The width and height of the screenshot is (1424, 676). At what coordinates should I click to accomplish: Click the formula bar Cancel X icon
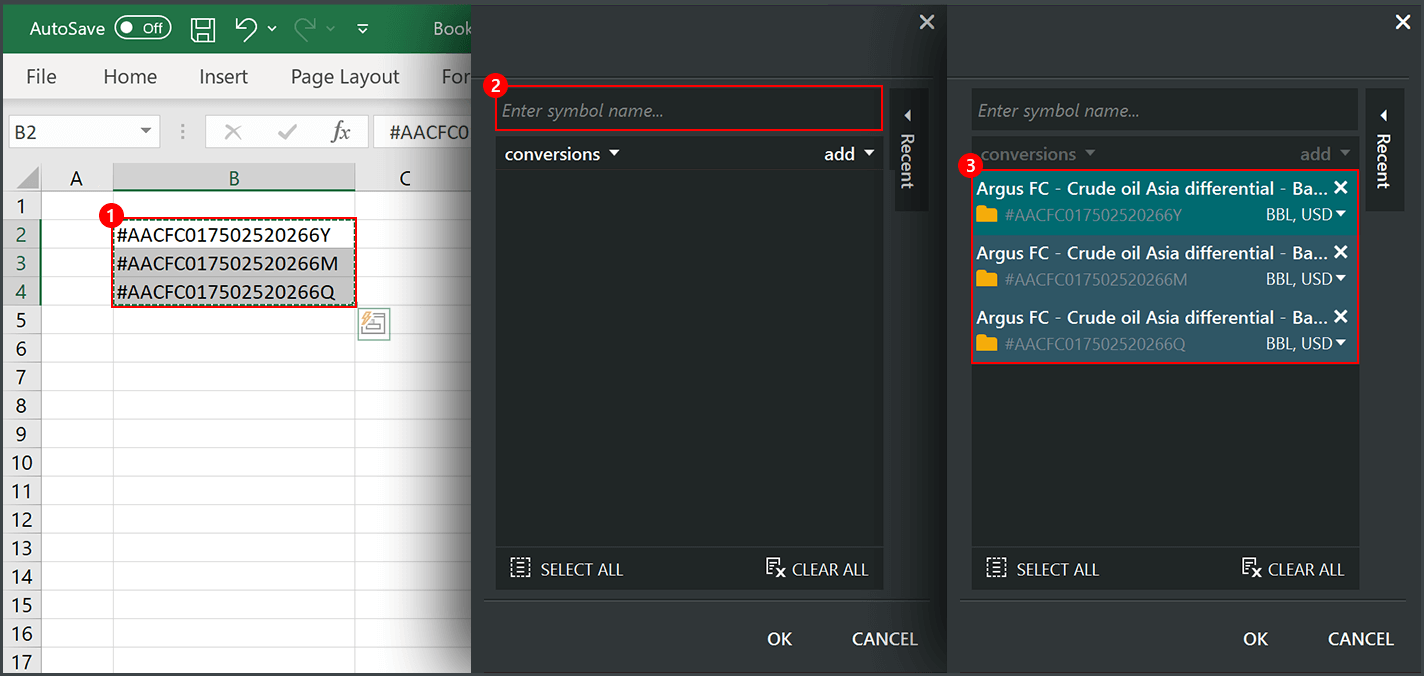coord(233,132)
